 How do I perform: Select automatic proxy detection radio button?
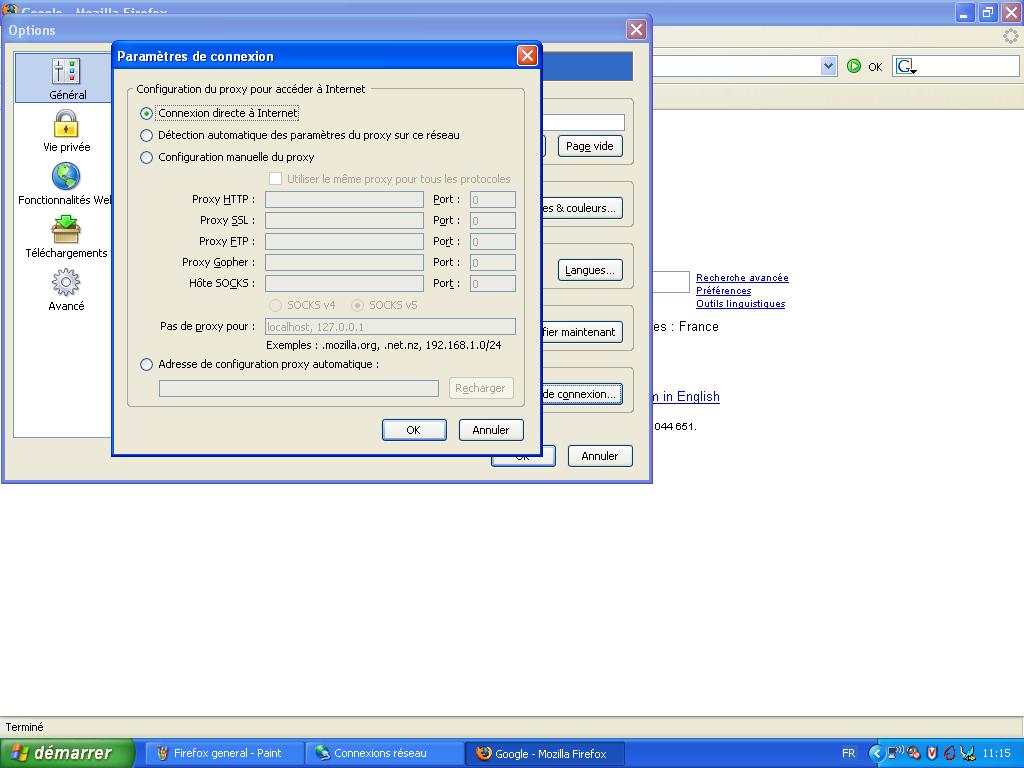coord(147,136)
